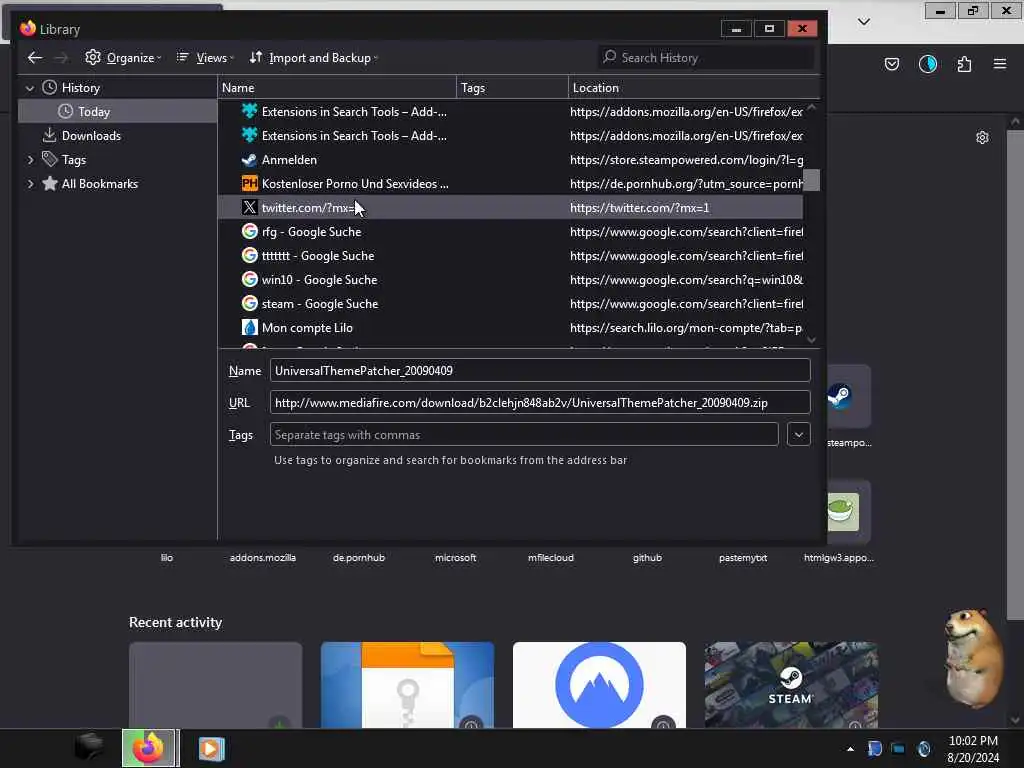Open the Extensions puzzle icon
Viewport: 1024px width, 768px height.
[964, 64]
